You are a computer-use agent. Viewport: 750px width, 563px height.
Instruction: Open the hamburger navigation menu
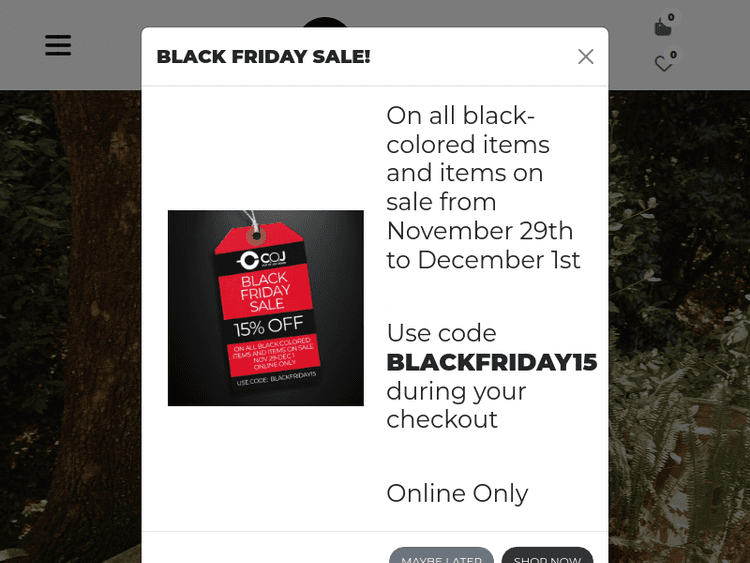tap(58, 45)
